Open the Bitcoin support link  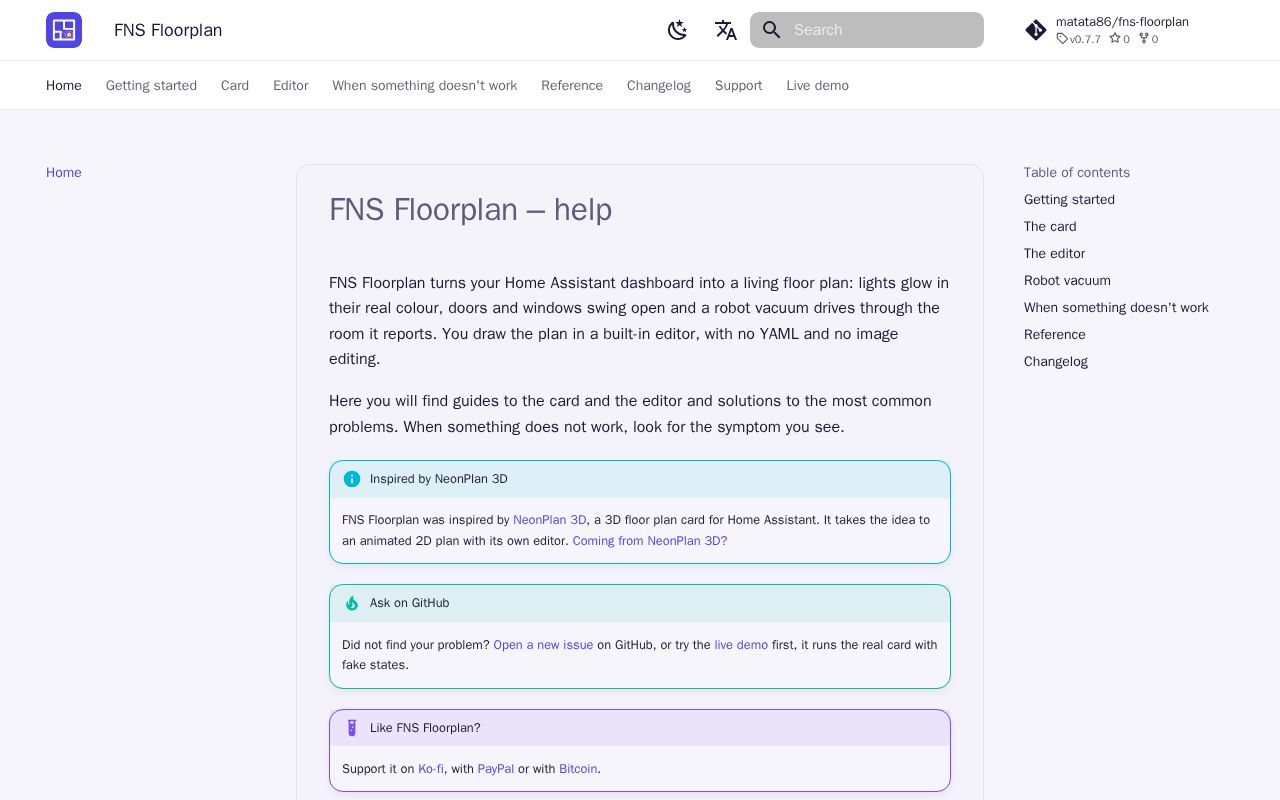click(578, 769)
